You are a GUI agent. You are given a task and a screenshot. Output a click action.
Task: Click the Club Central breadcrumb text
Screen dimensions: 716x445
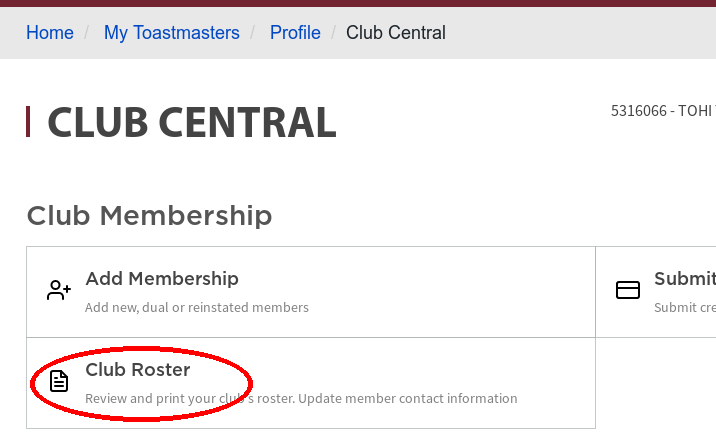(396, 33)
